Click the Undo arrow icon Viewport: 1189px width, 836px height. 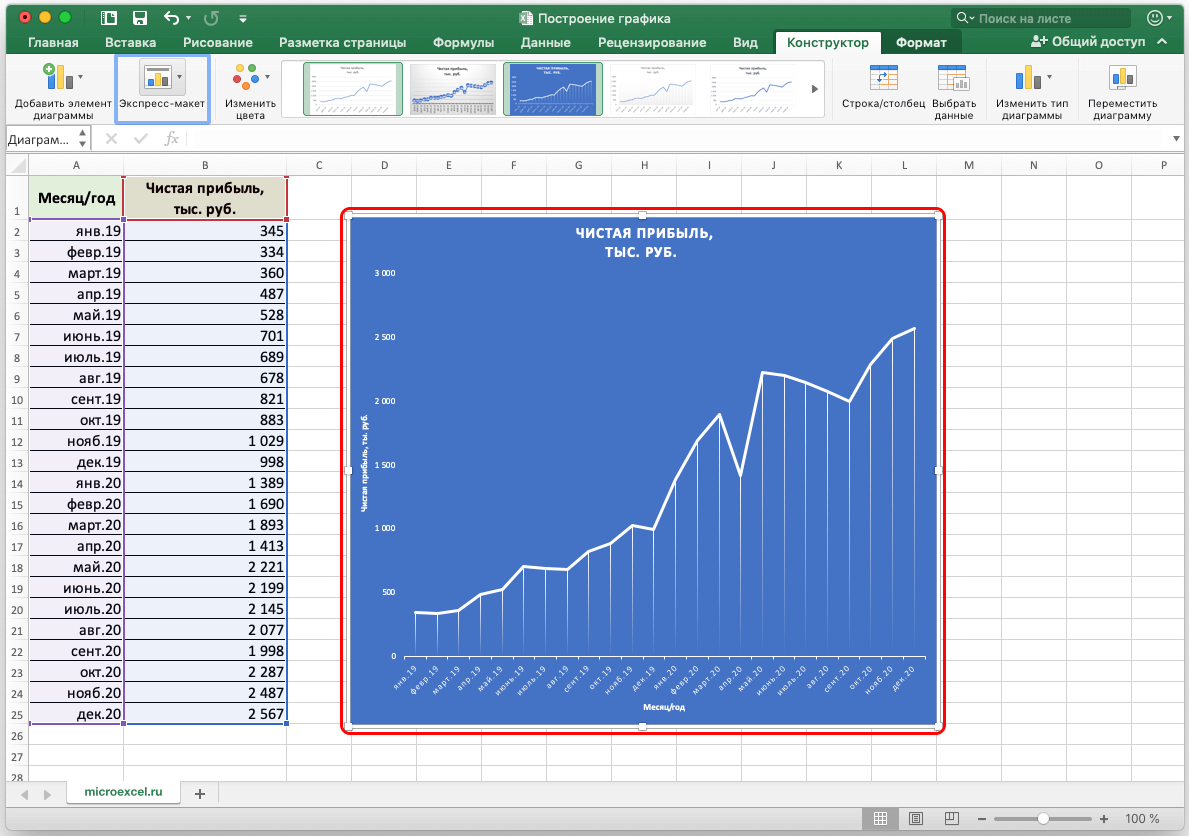[x=171, y=18]
